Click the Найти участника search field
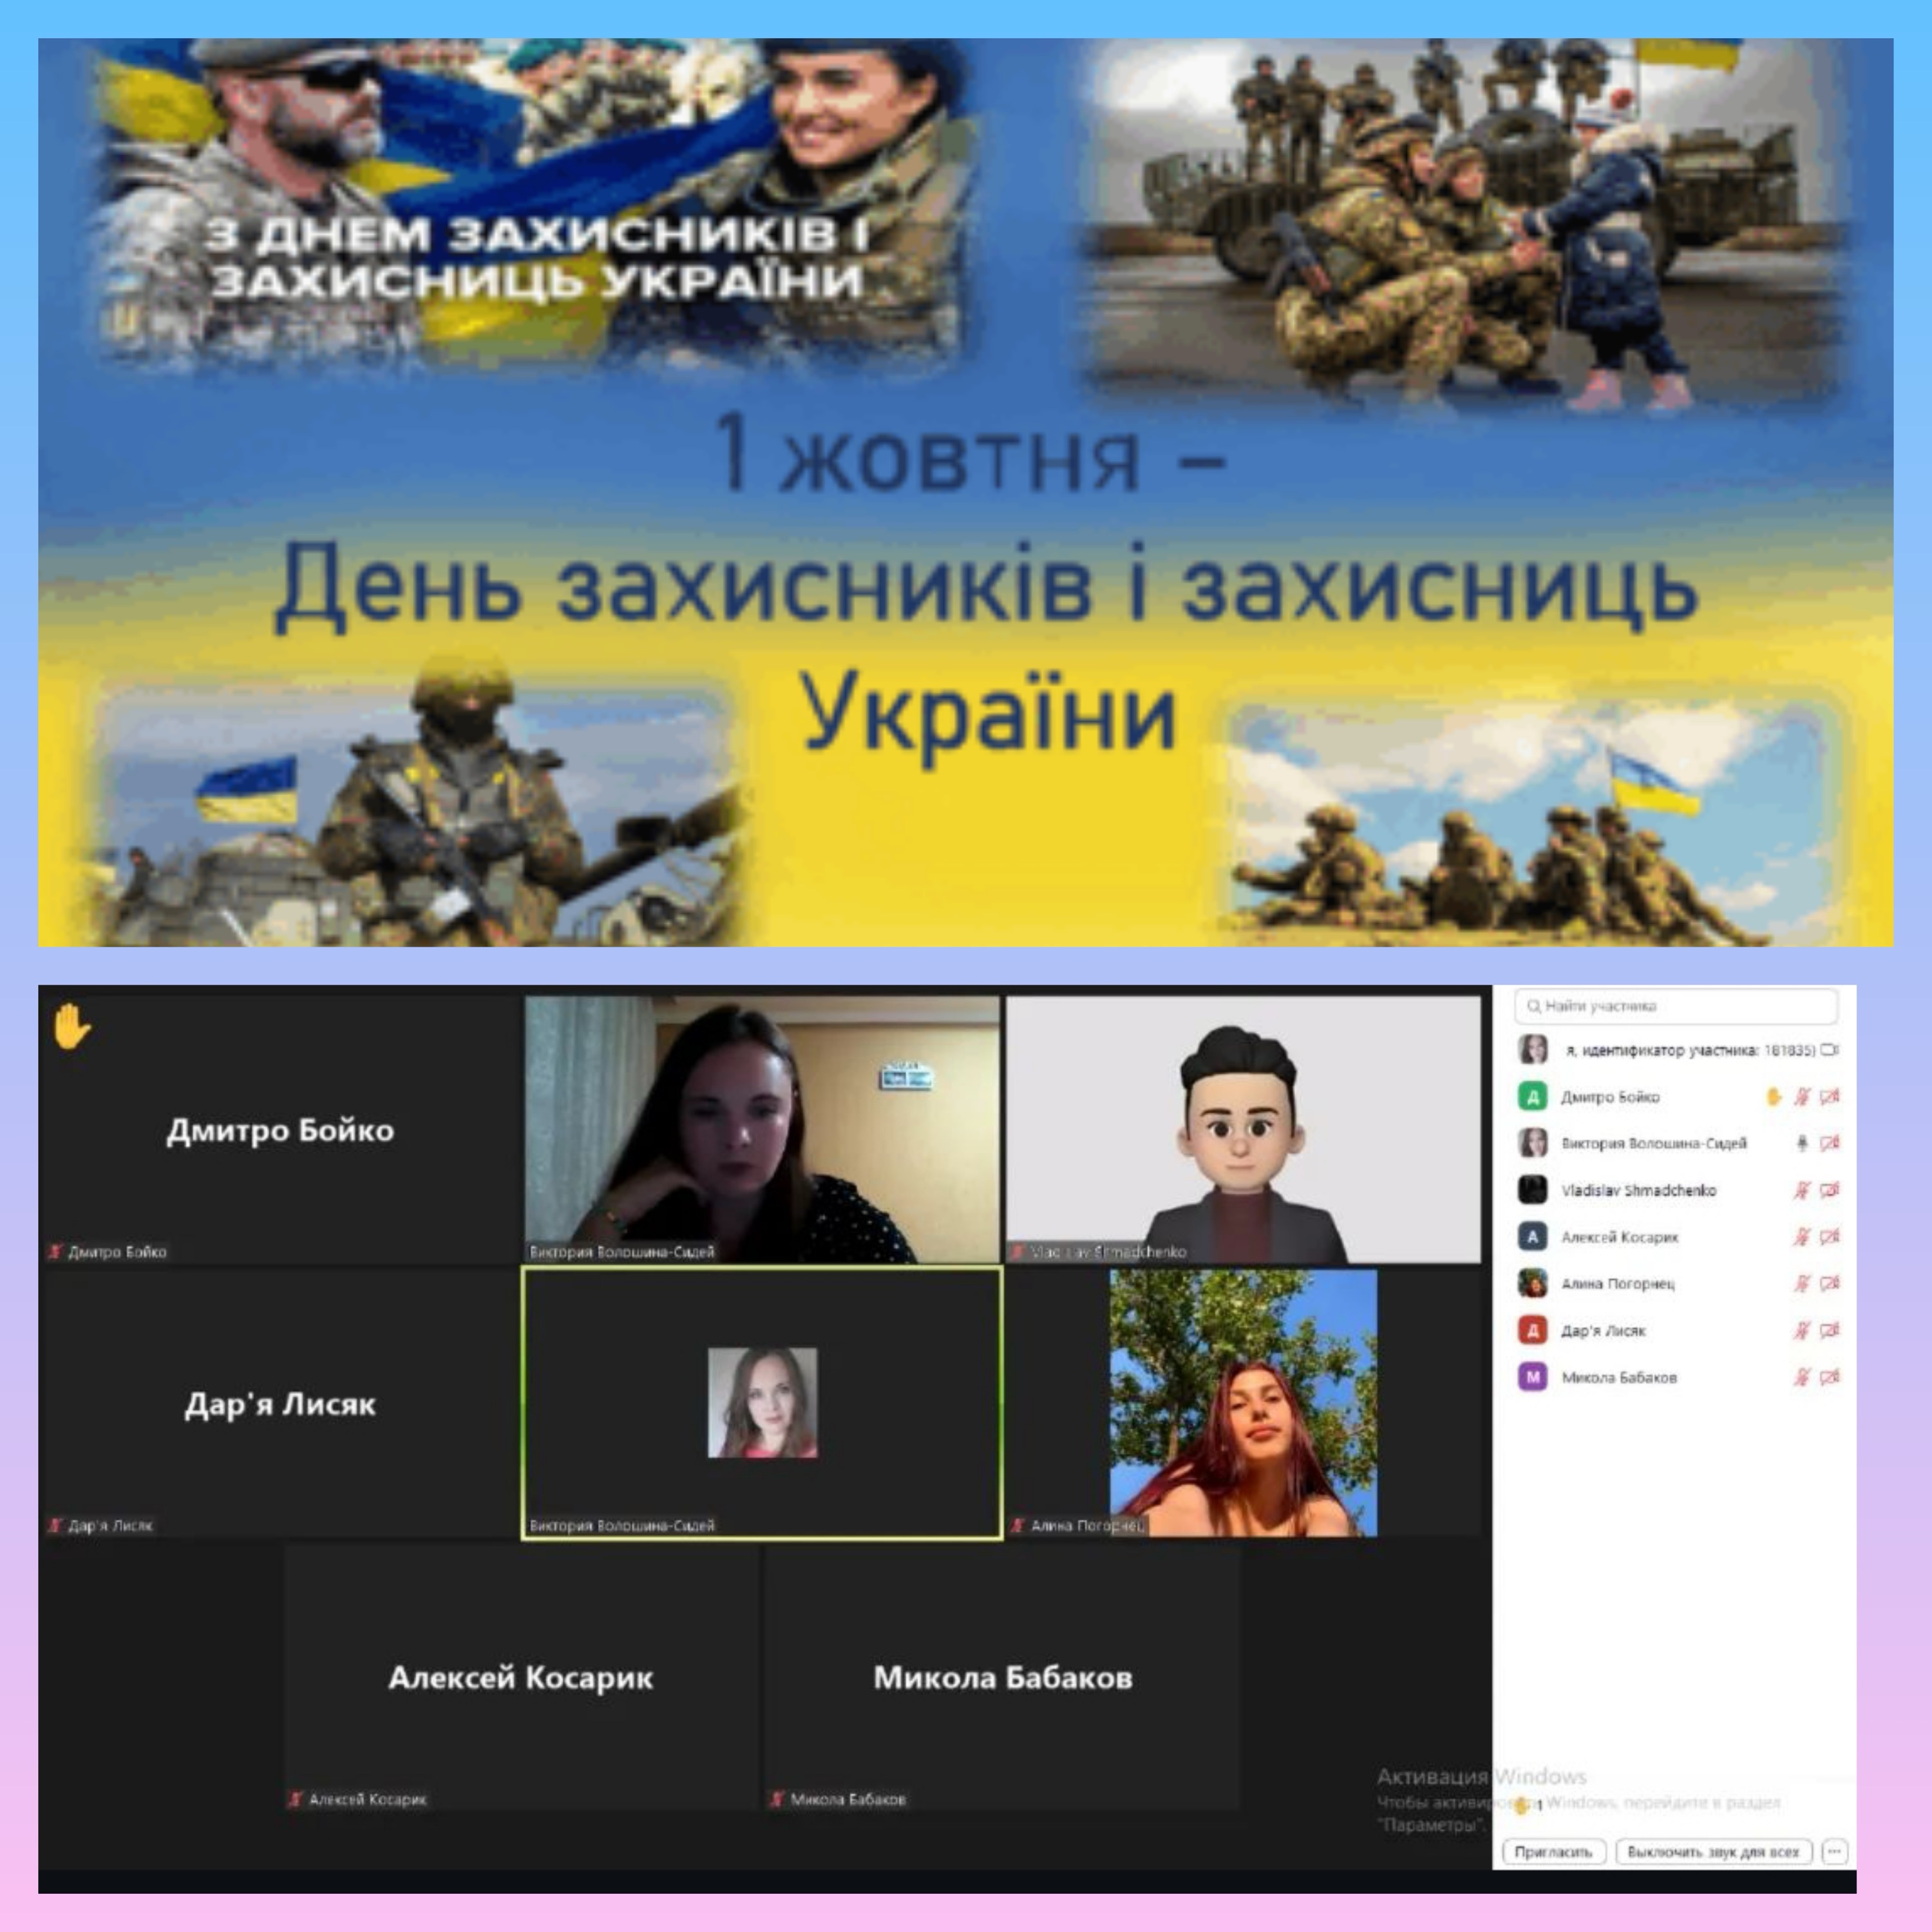1932x1932 pixels. coord(1676,1006)
